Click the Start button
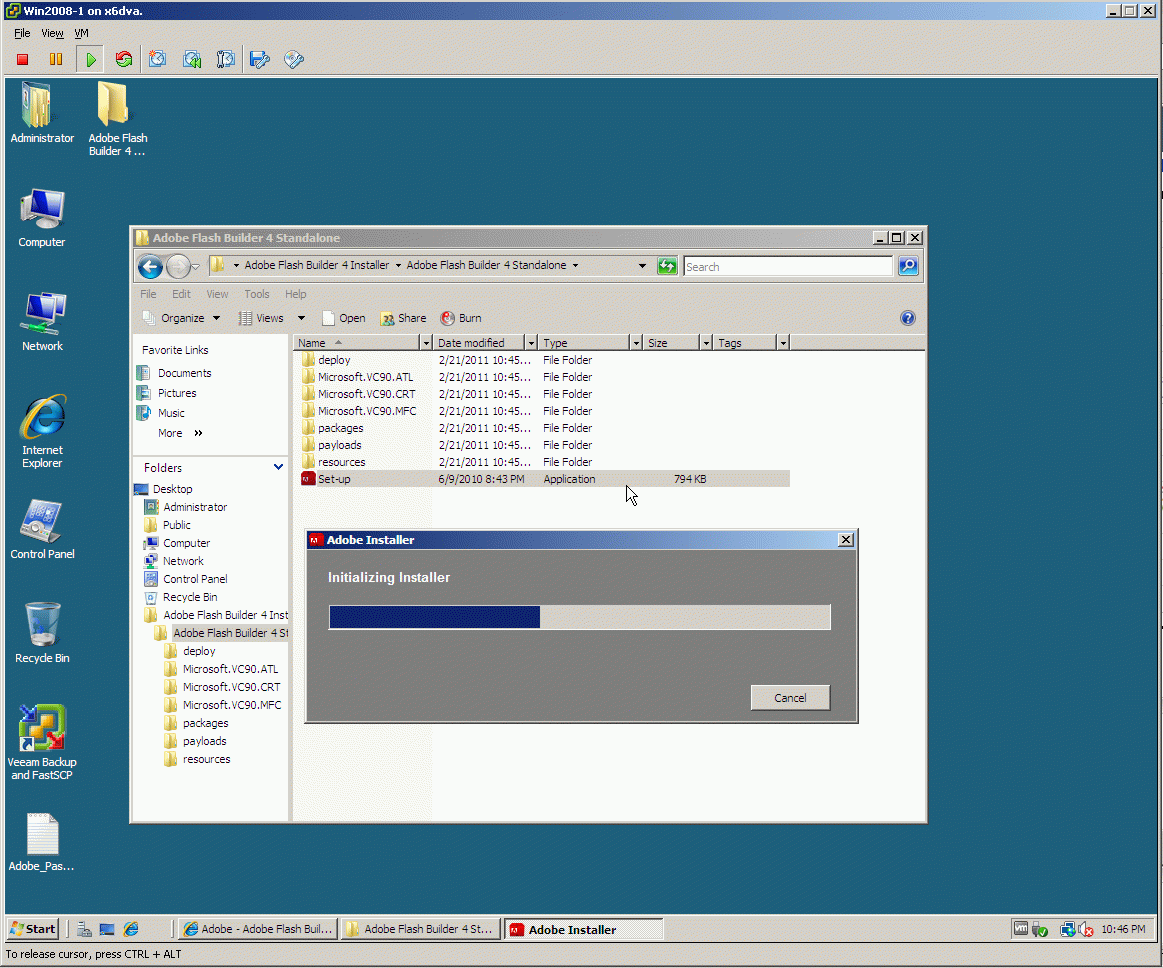1163x968 pixels. point(33,929)
